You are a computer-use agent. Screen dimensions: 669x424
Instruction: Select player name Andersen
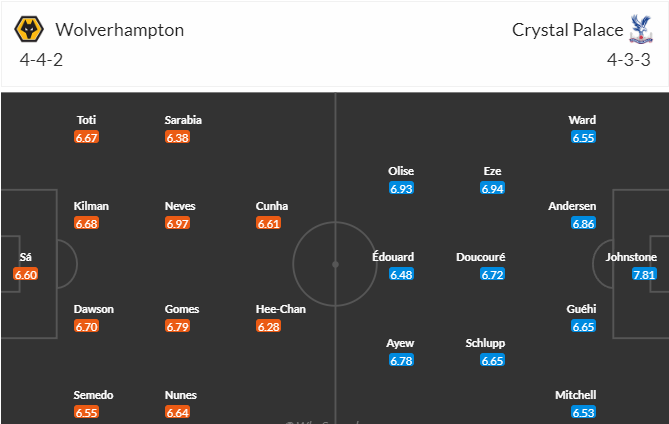pyautogui.click(x=572, y=206)
